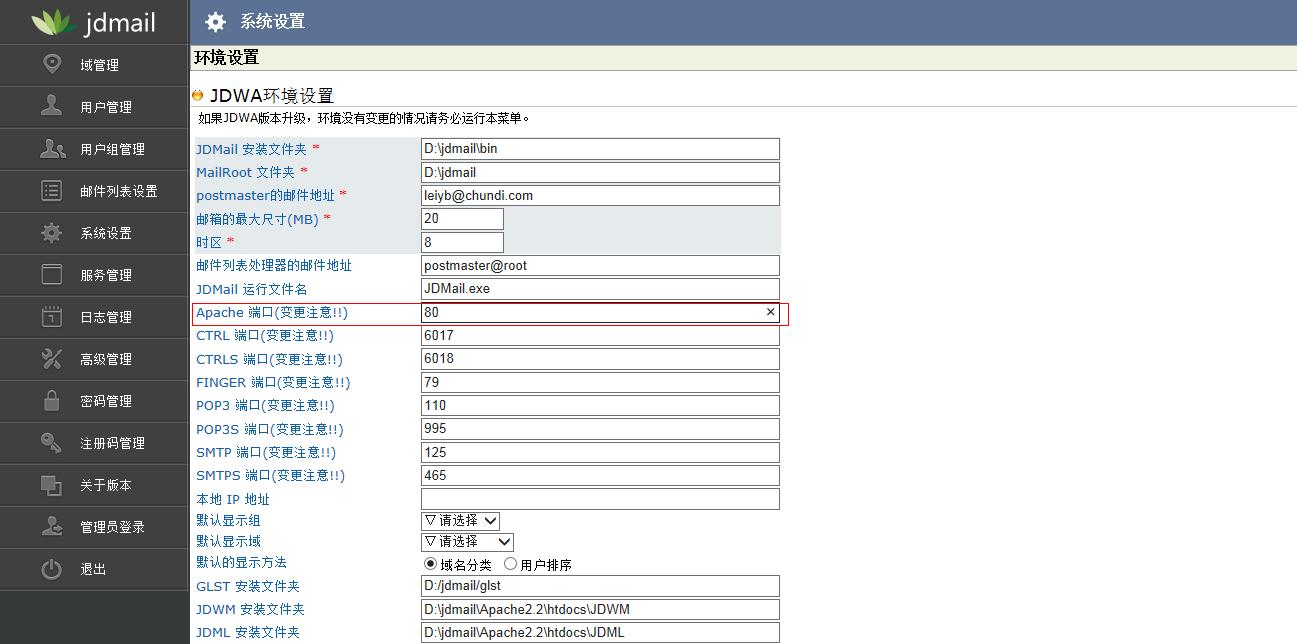Edit the postmaster的邮件地址 field

[x=600, y=195]
